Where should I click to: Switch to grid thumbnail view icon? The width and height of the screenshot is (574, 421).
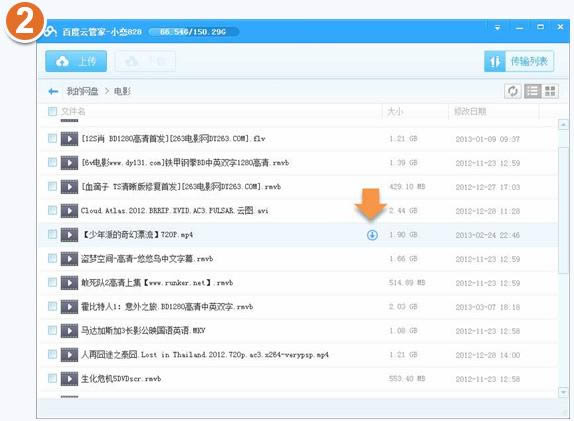click(550, 91)
